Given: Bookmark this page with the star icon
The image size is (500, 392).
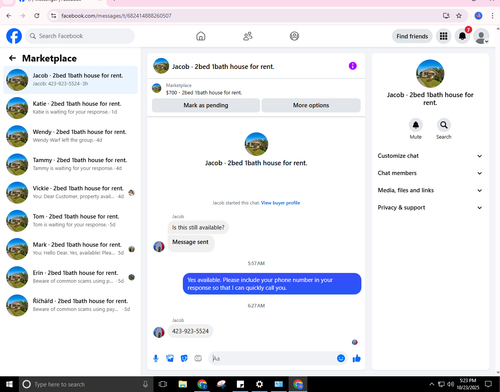Looking at the screenshot, I should pyautogui.click(x=459, y=16).
